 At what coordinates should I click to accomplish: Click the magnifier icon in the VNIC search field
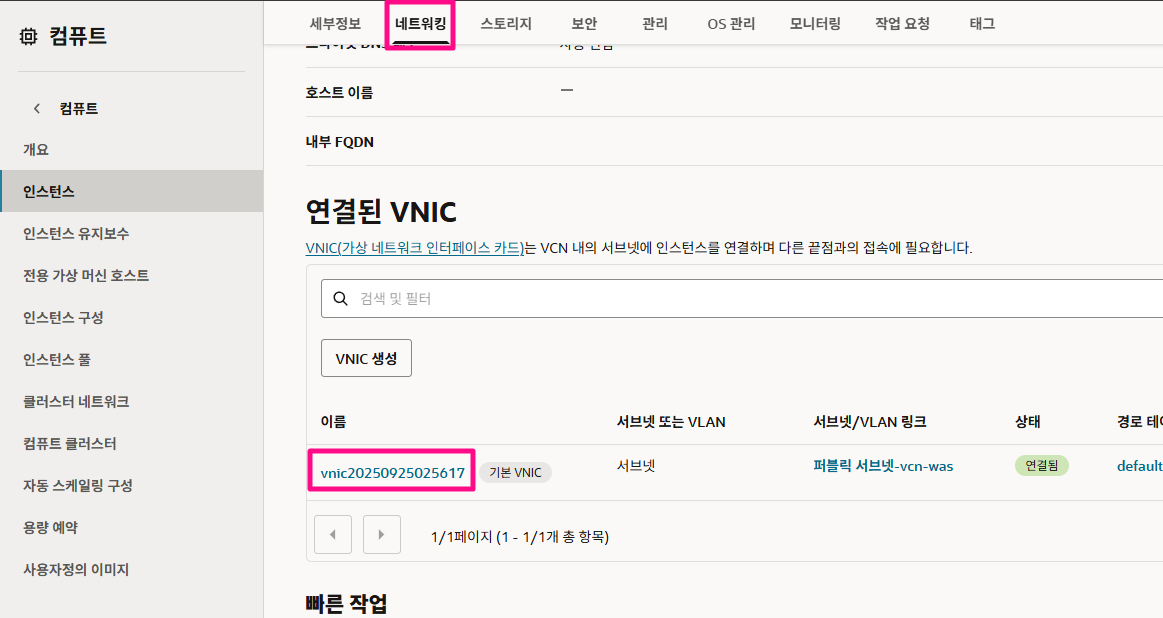tap(341, 297)
